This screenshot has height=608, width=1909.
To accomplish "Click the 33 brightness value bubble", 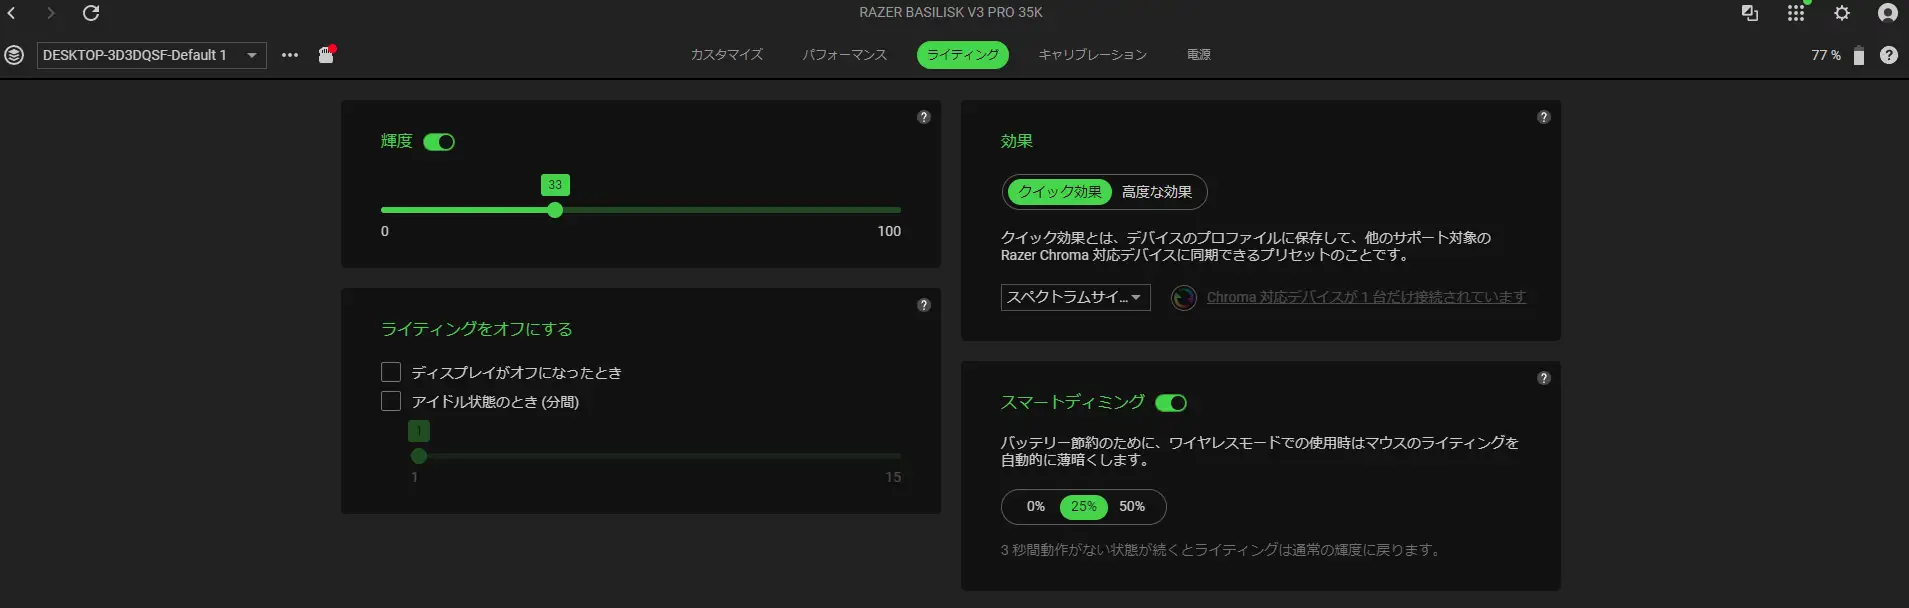I will 555,185.
